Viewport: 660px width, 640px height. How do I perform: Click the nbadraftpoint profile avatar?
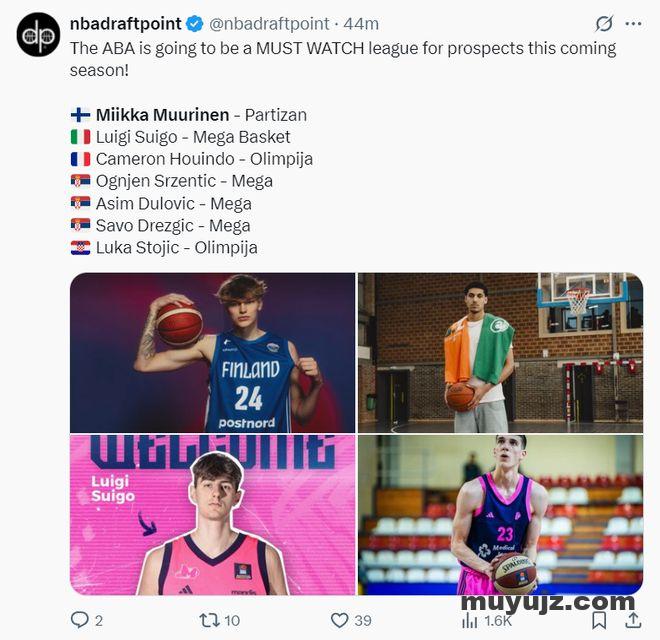pos(38,35)
